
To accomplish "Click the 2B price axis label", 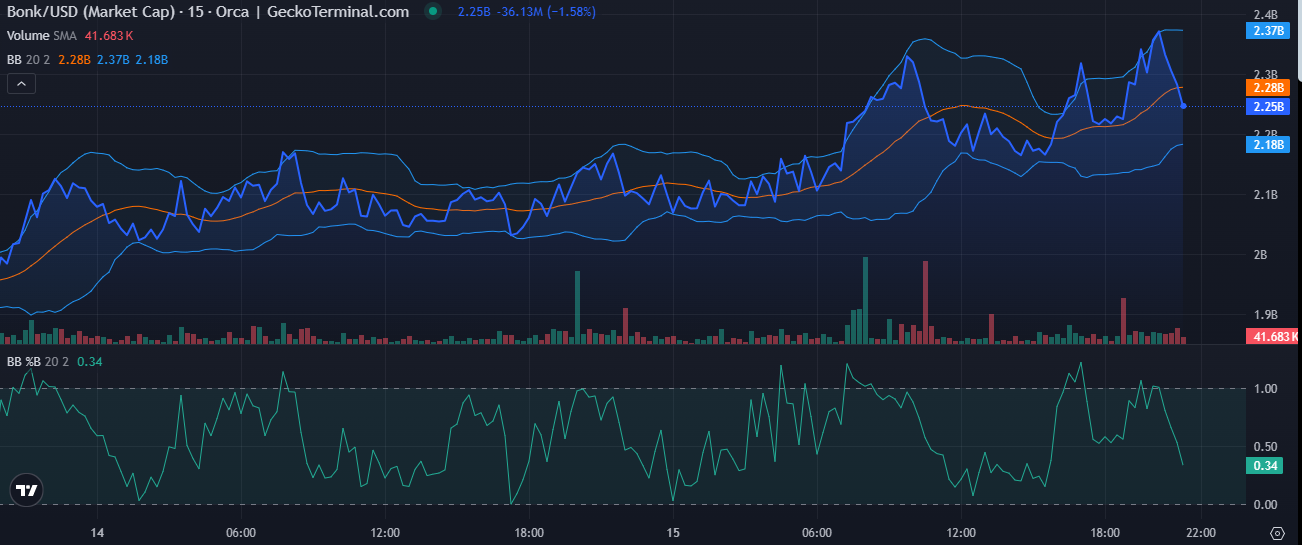I will tap(1260, 255).
